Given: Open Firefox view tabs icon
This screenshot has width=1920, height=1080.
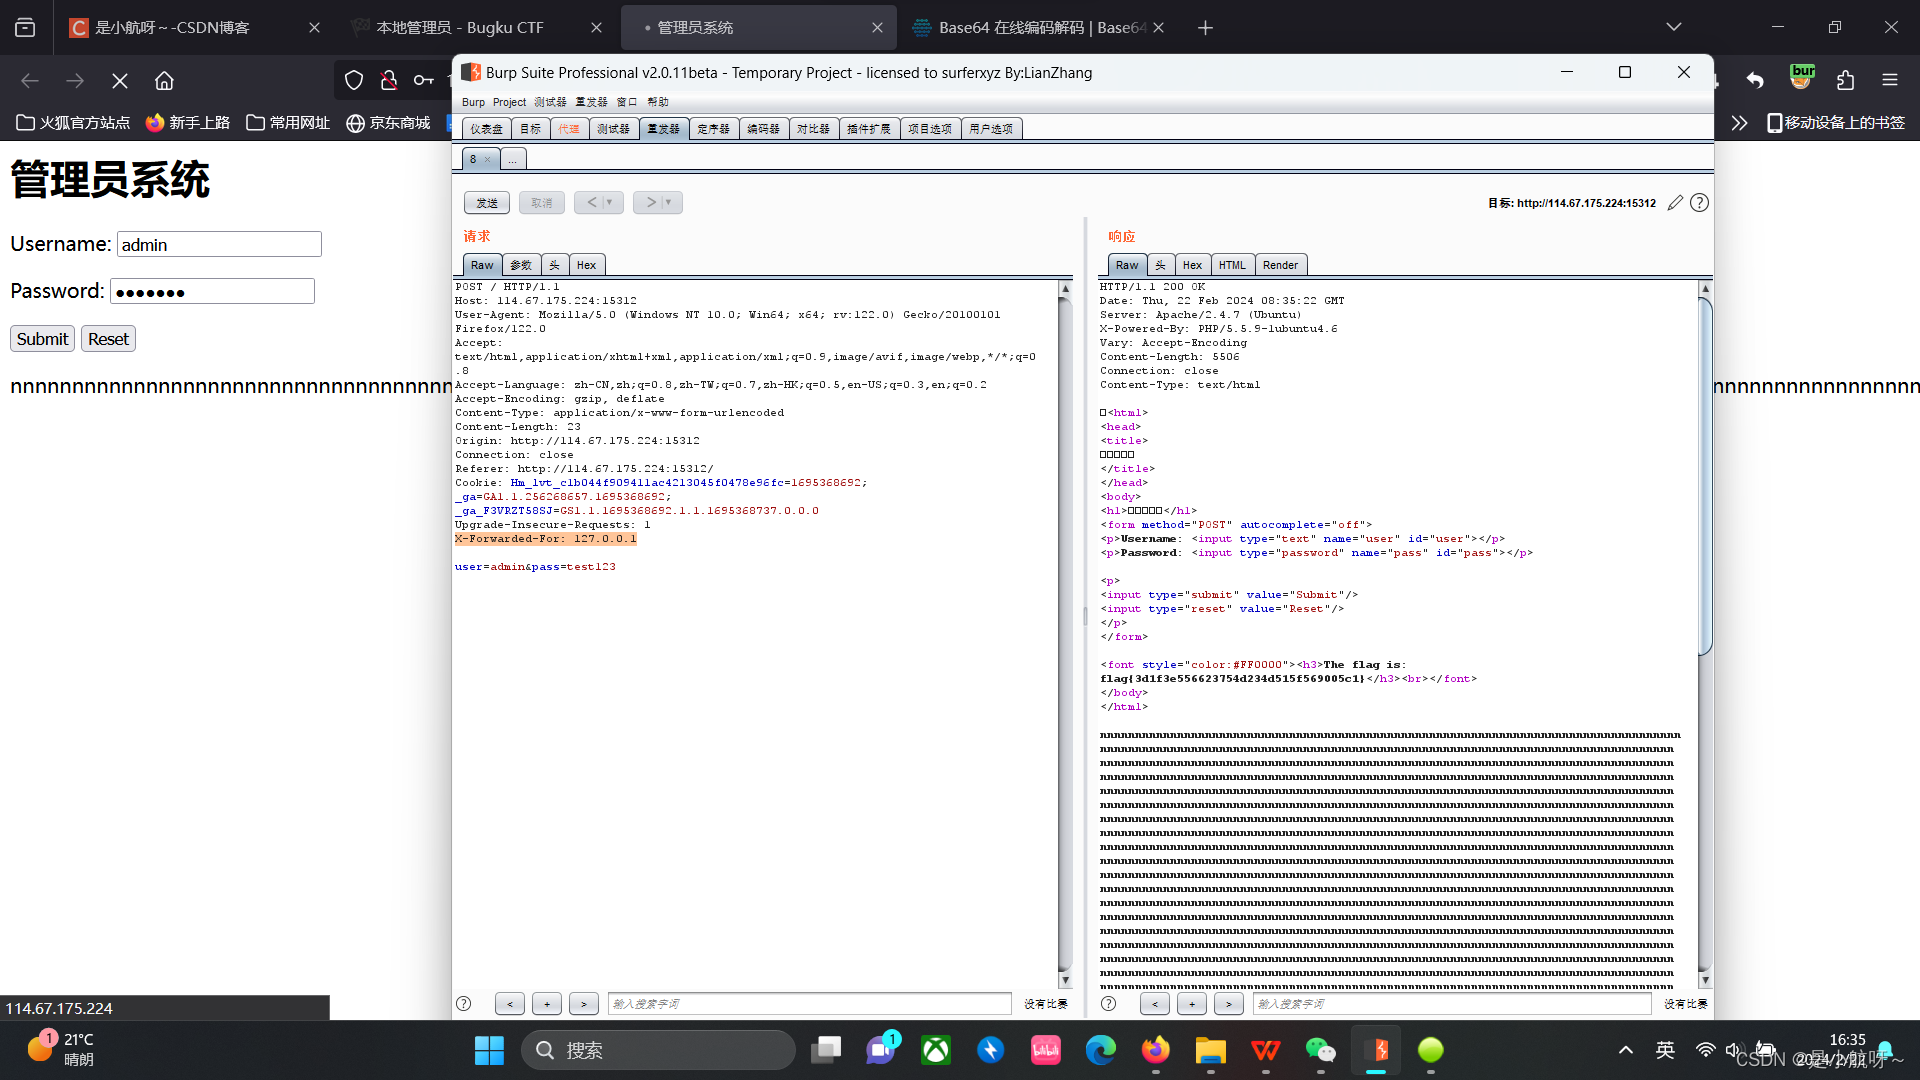Looking at the screenshot, I should (x=25, y=28).
